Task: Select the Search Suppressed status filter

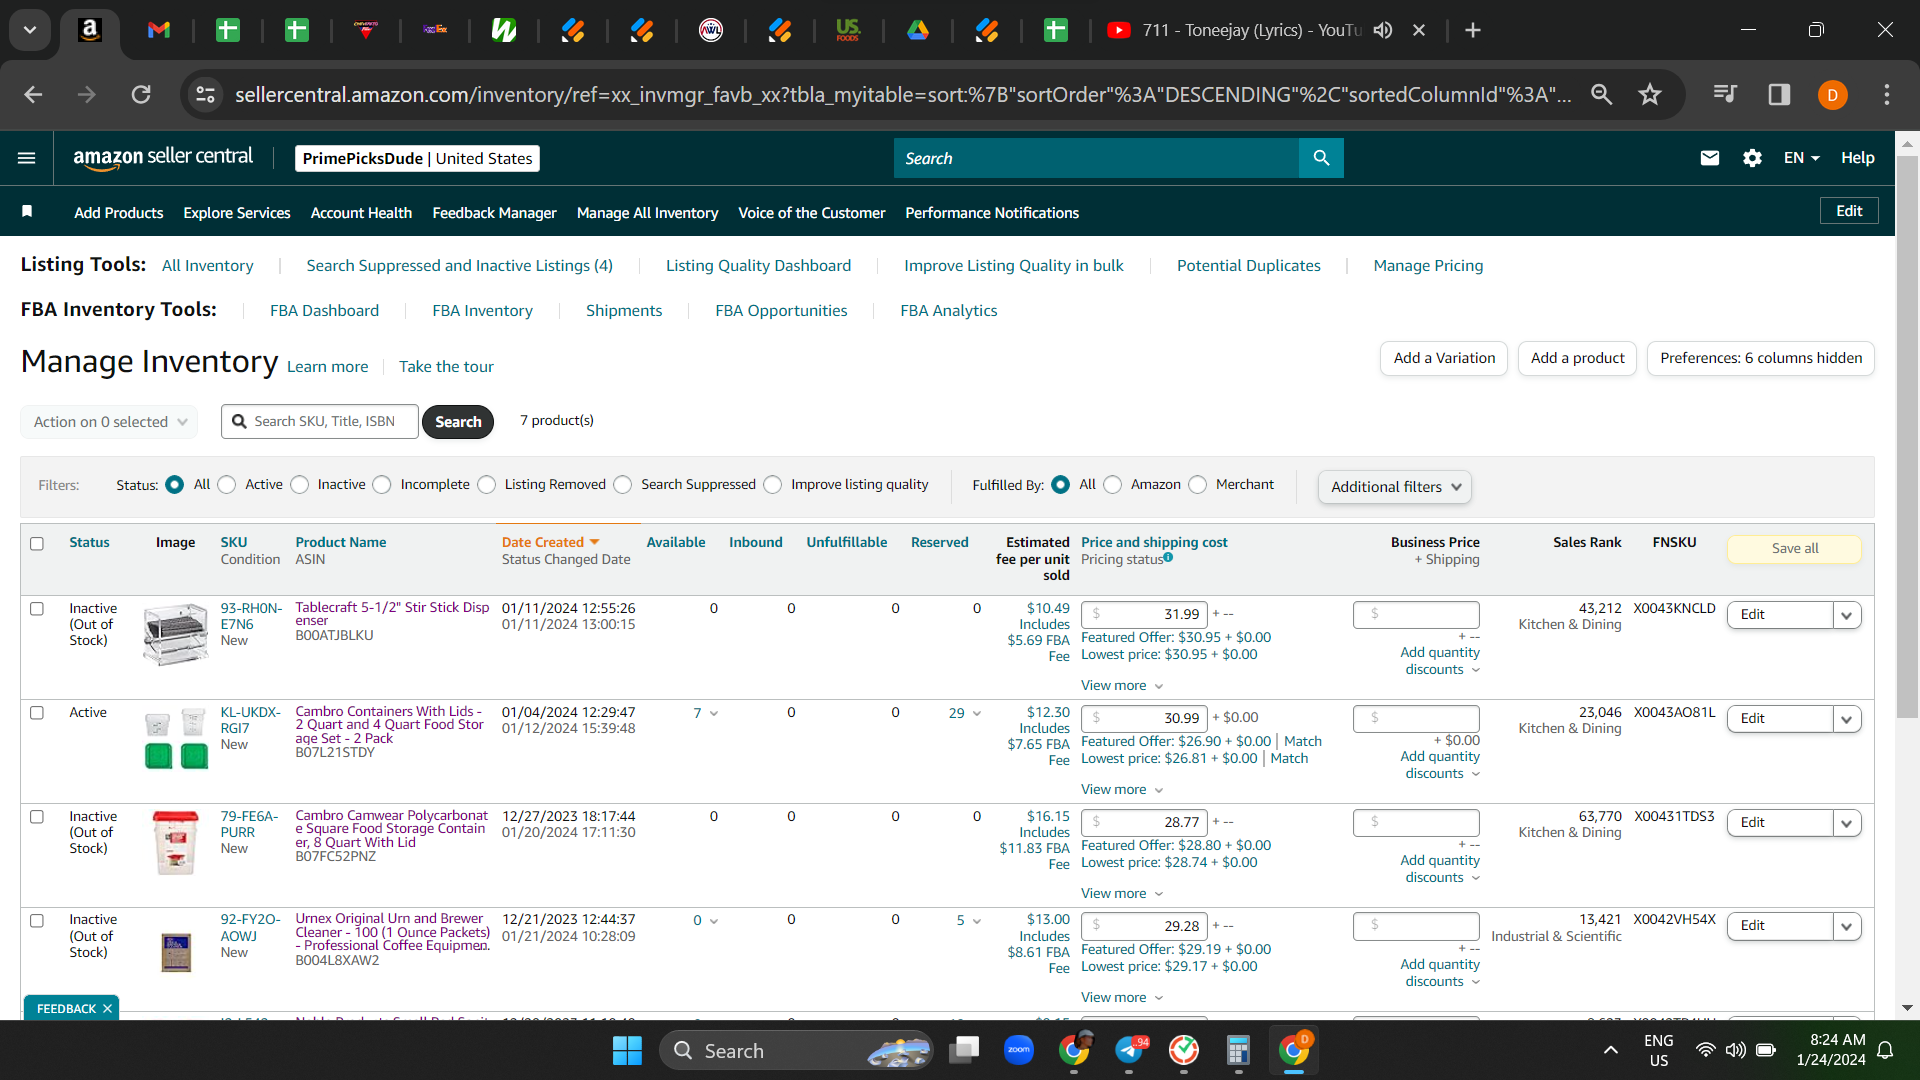Action: 623,485
